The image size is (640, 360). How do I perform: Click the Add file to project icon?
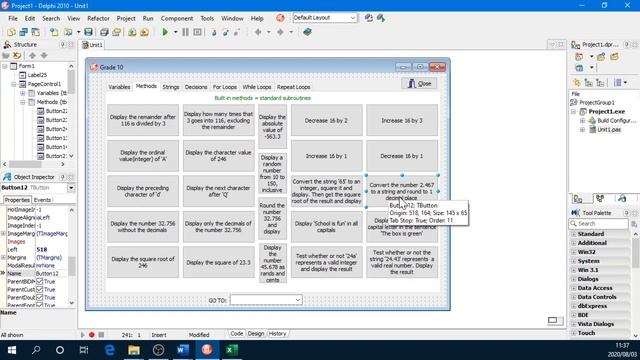(132, 32)
